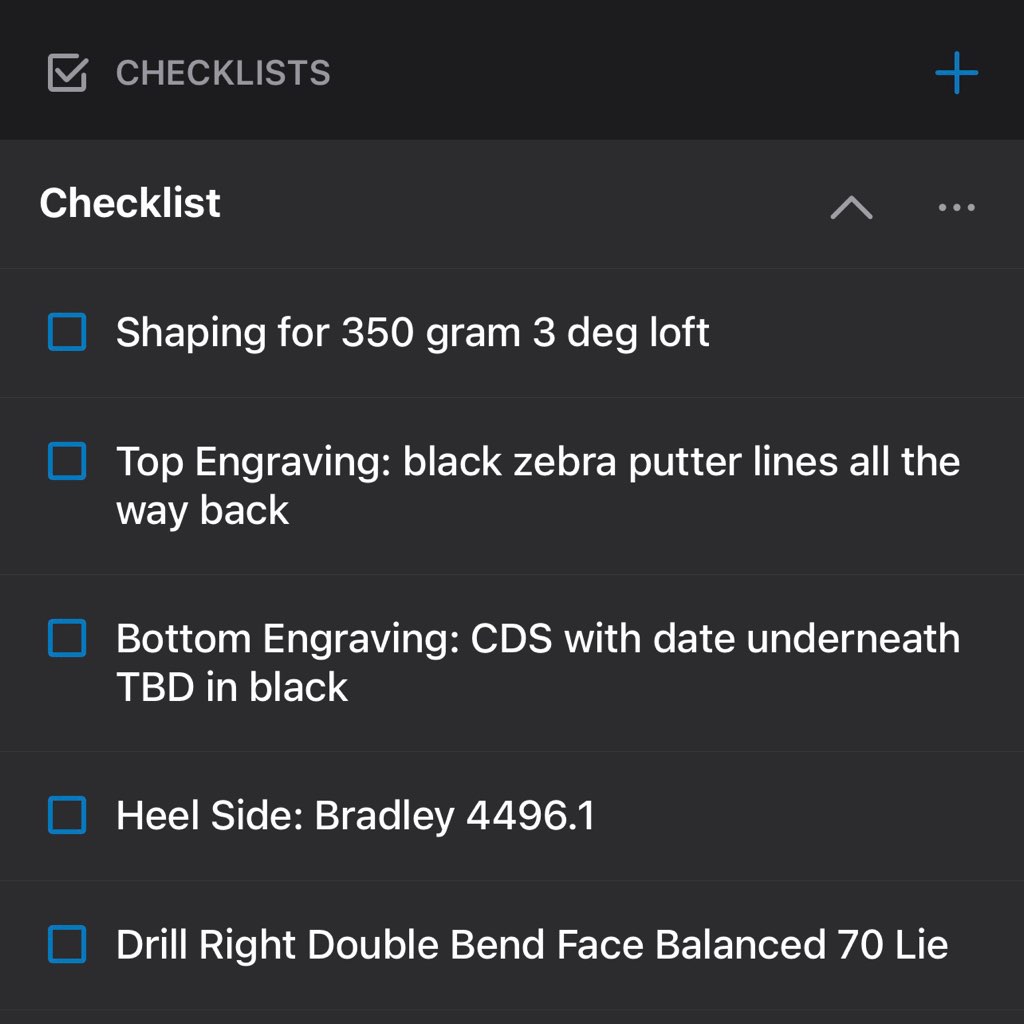The height and width of the screenshot is (1024, 1024).
Task: Click the words 'way back' in Top Engraving
Action: (x=202, y=511)
